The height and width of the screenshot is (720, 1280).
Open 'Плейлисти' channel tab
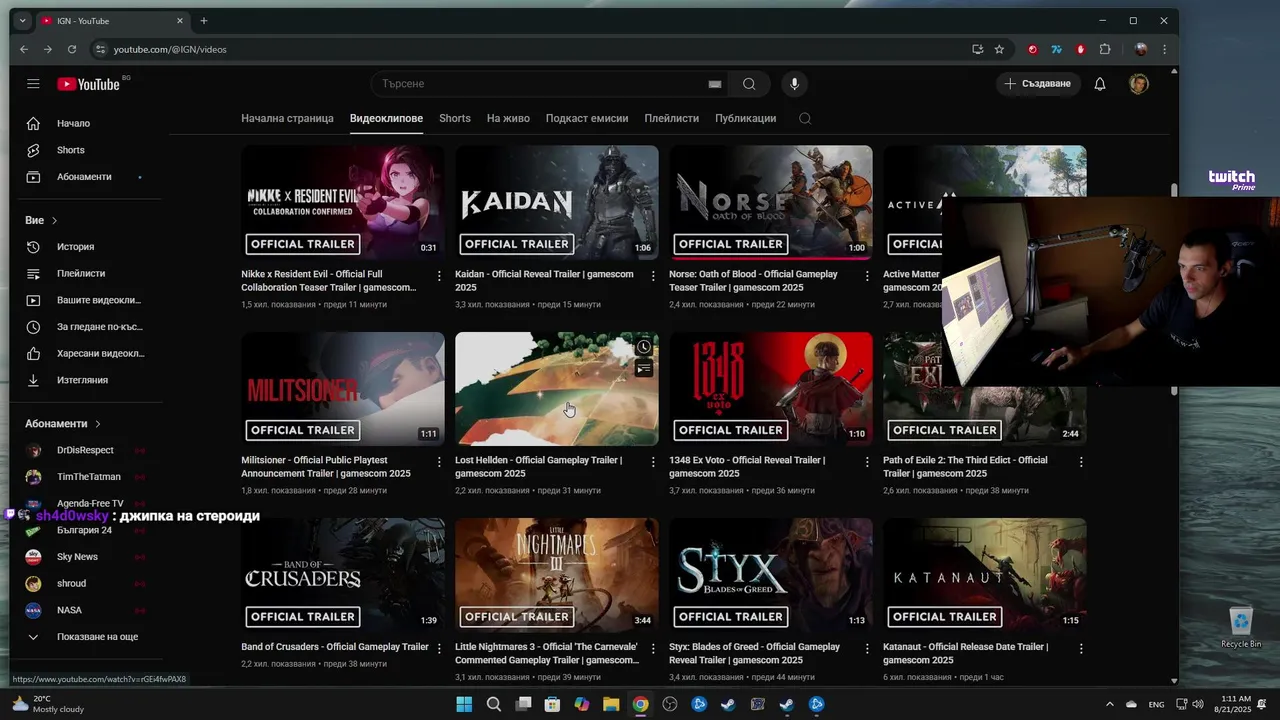672,118
